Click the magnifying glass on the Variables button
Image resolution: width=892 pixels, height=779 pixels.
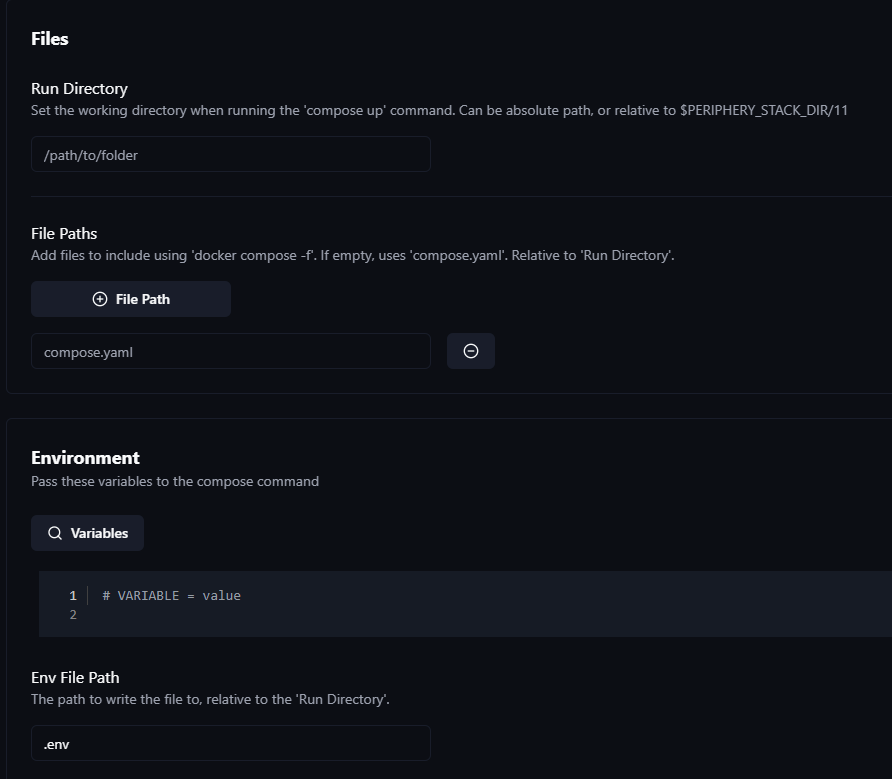[x=55, y=532]
